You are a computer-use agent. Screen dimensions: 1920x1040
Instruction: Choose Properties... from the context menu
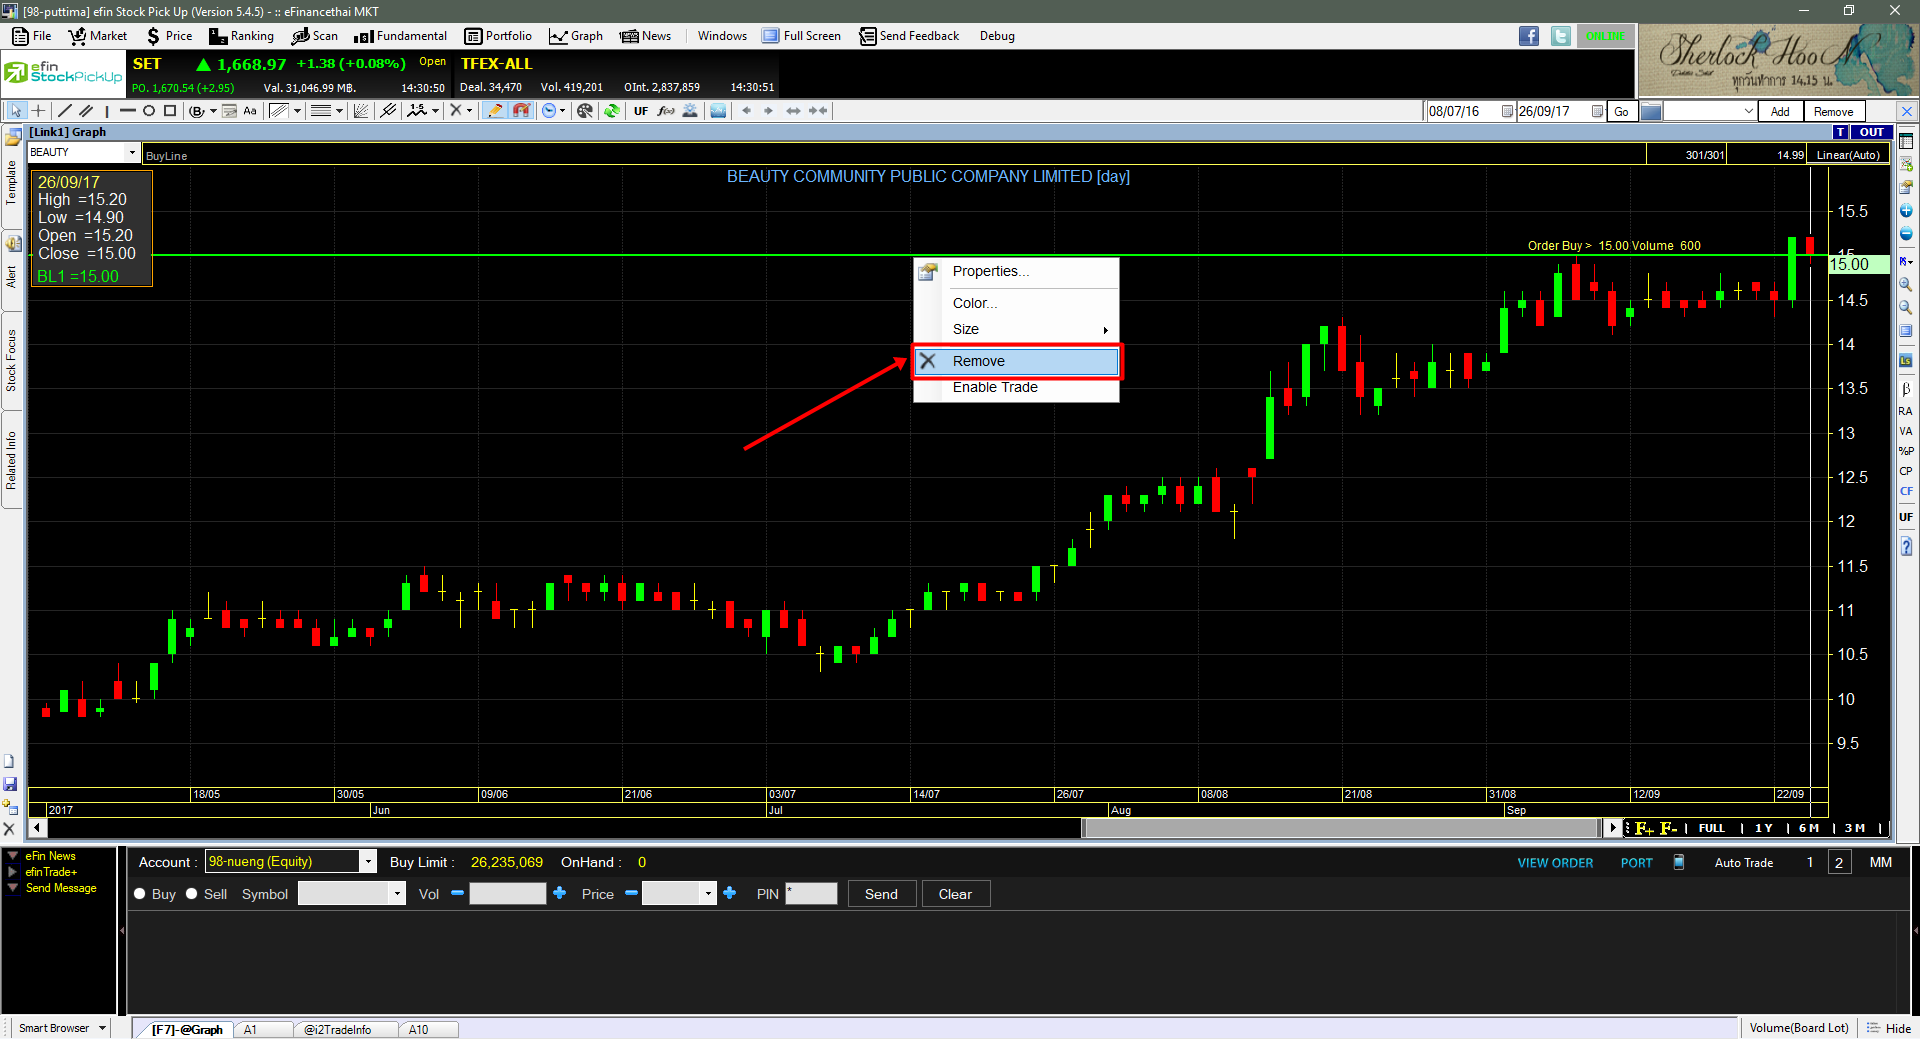click(1016, 271)
